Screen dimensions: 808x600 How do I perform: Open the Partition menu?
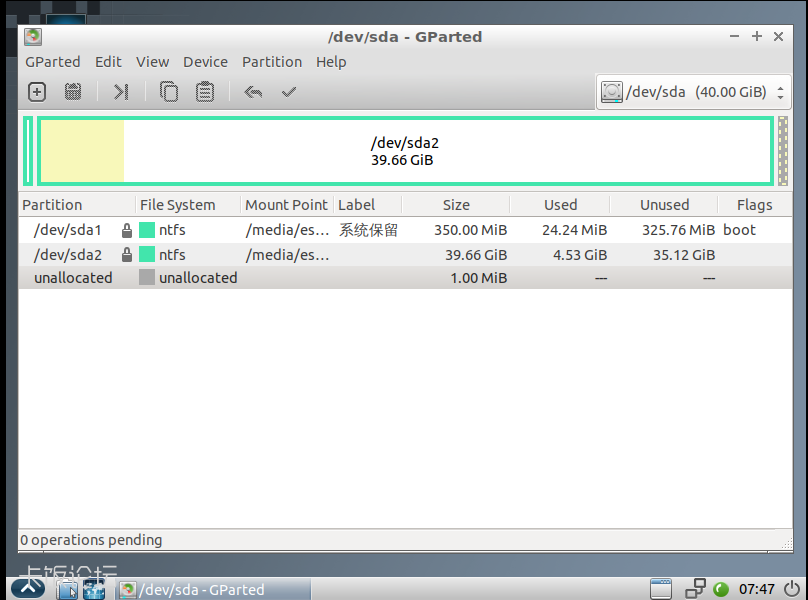tap(271, 62)
